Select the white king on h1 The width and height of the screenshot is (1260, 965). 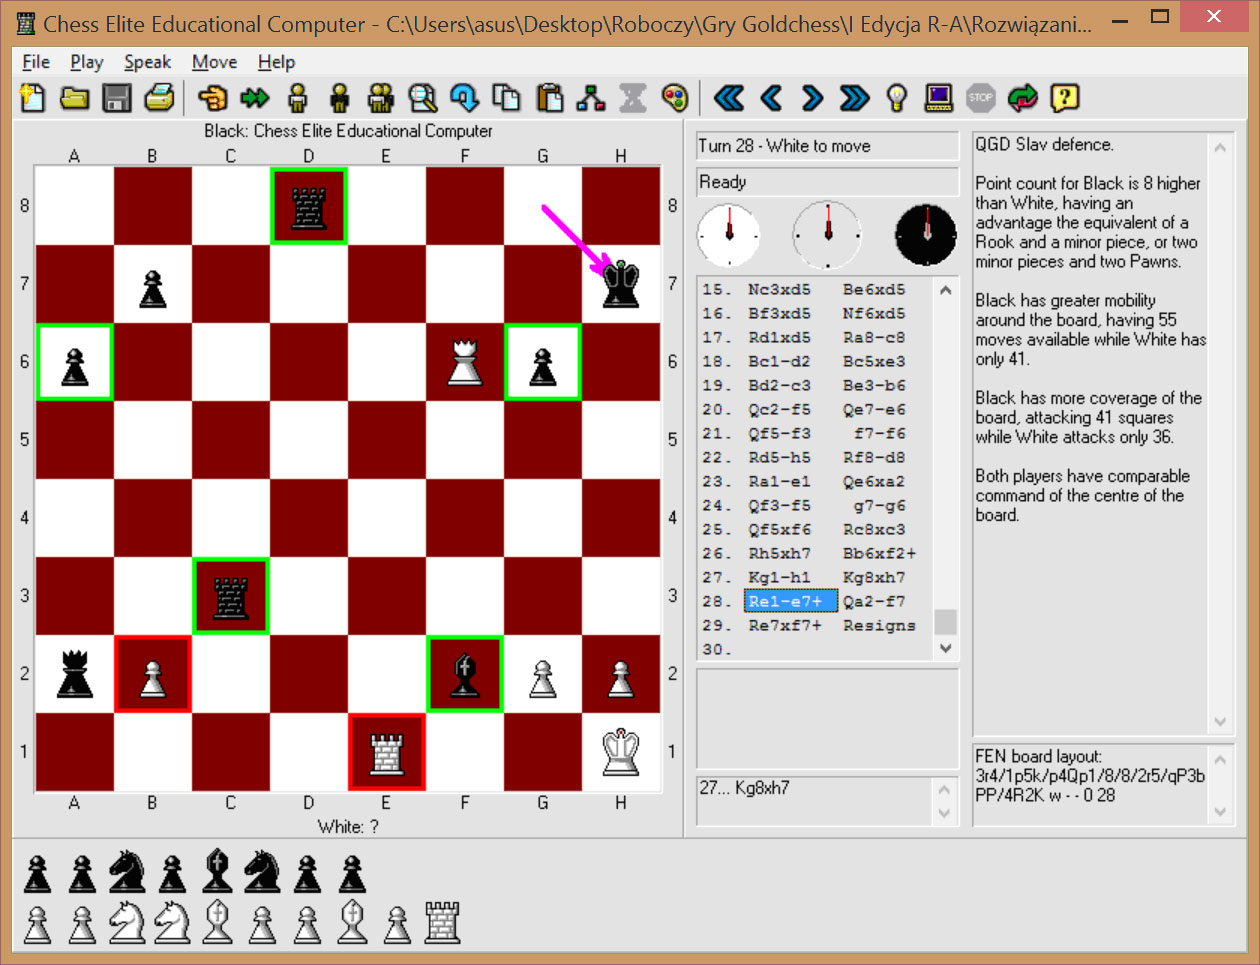pos(621,752)
